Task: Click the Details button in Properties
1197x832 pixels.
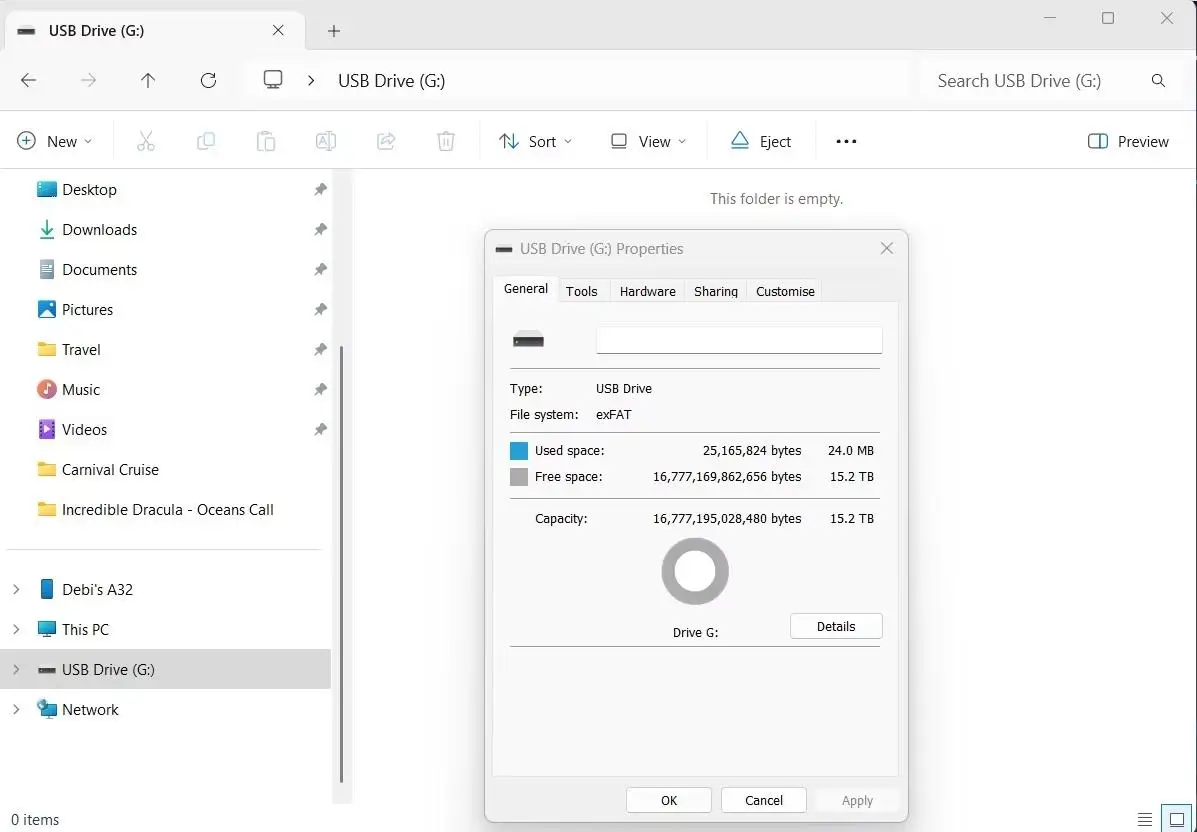Action: [x=836, y=626]
